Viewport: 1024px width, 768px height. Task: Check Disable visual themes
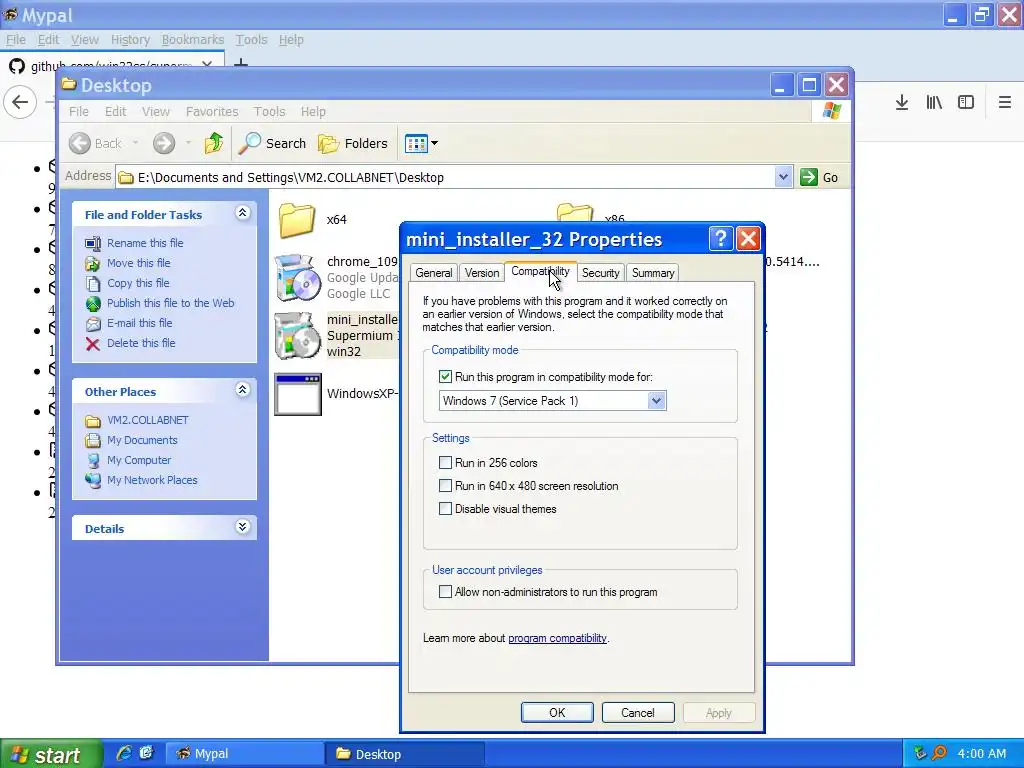coord(445,509)
